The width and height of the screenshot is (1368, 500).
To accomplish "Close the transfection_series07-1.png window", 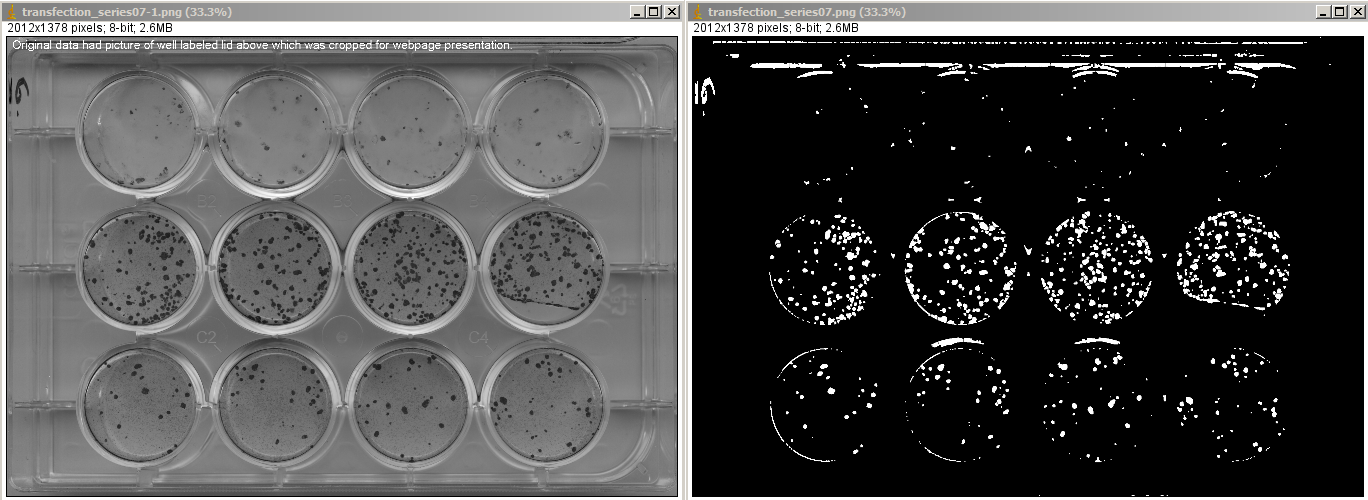I will 670,11.
